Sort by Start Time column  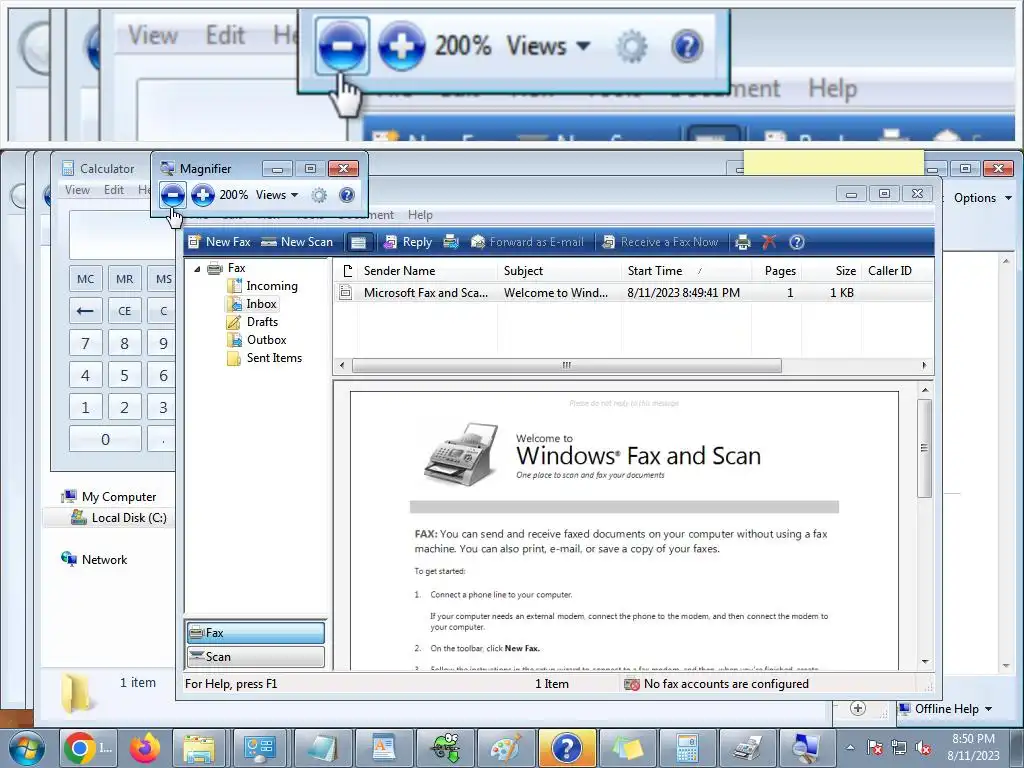coord(686,270)
